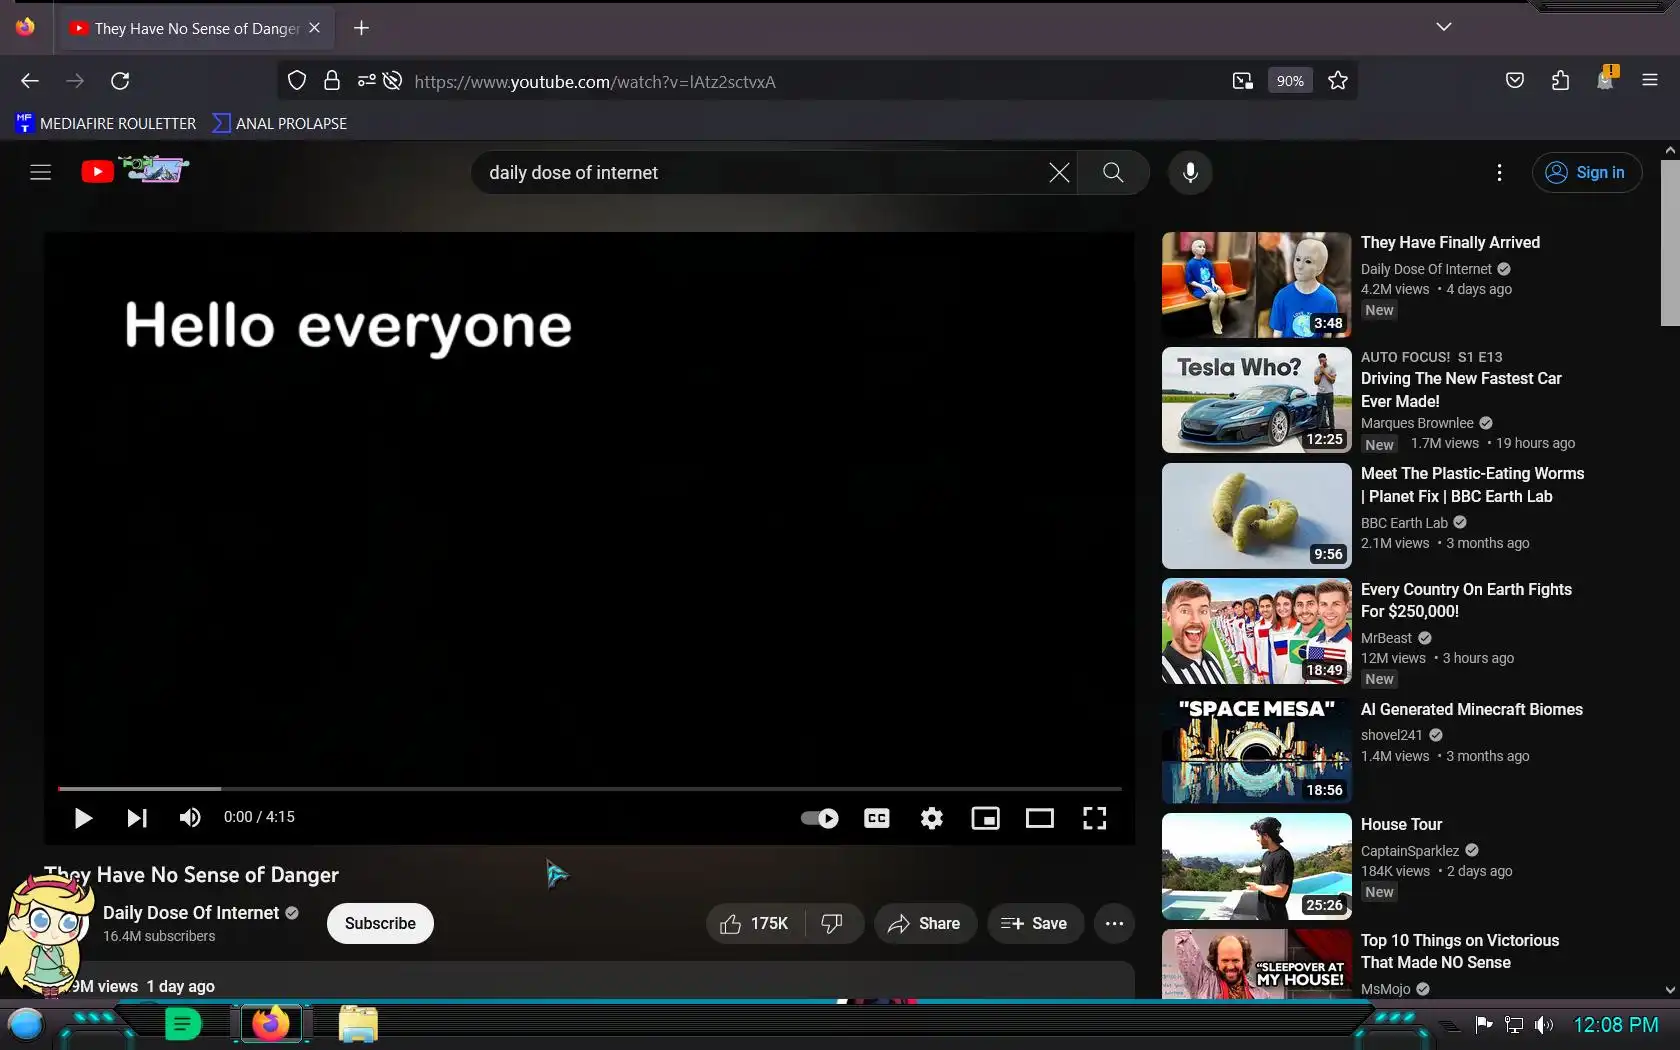Open Top 10 Things on Victorious video
The width and height of the screenshot is (1680, 1050).
1460,952
